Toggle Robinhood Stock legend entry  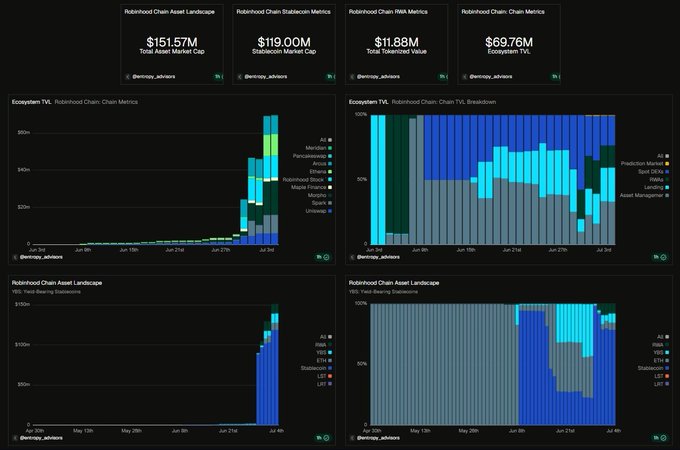307,179
